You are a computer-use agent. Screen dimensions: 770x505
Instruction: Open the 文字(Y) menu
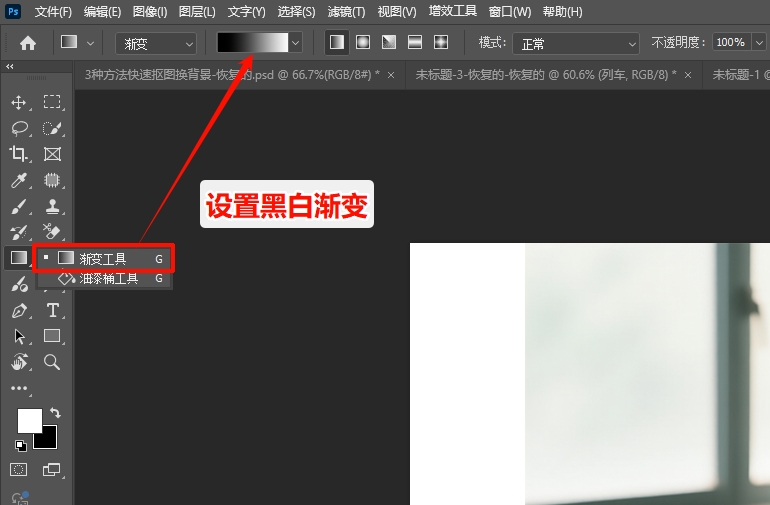point(247,11)
